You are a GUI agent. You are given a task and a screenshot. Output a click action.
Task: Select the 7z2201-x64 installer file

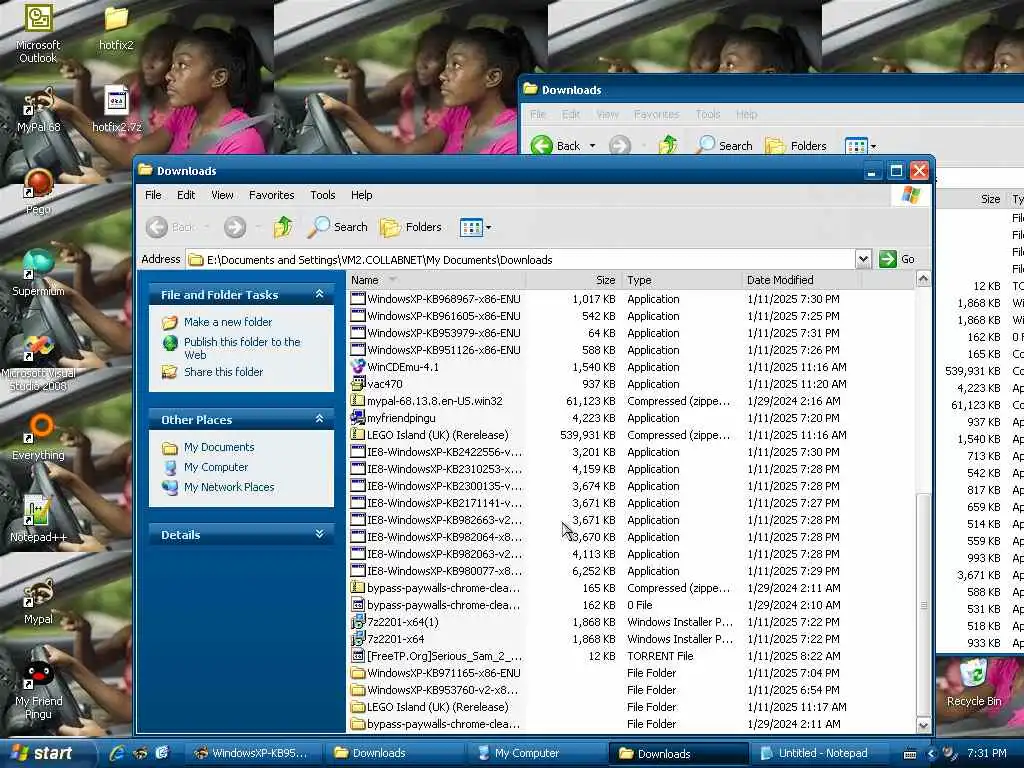[396, 639]
